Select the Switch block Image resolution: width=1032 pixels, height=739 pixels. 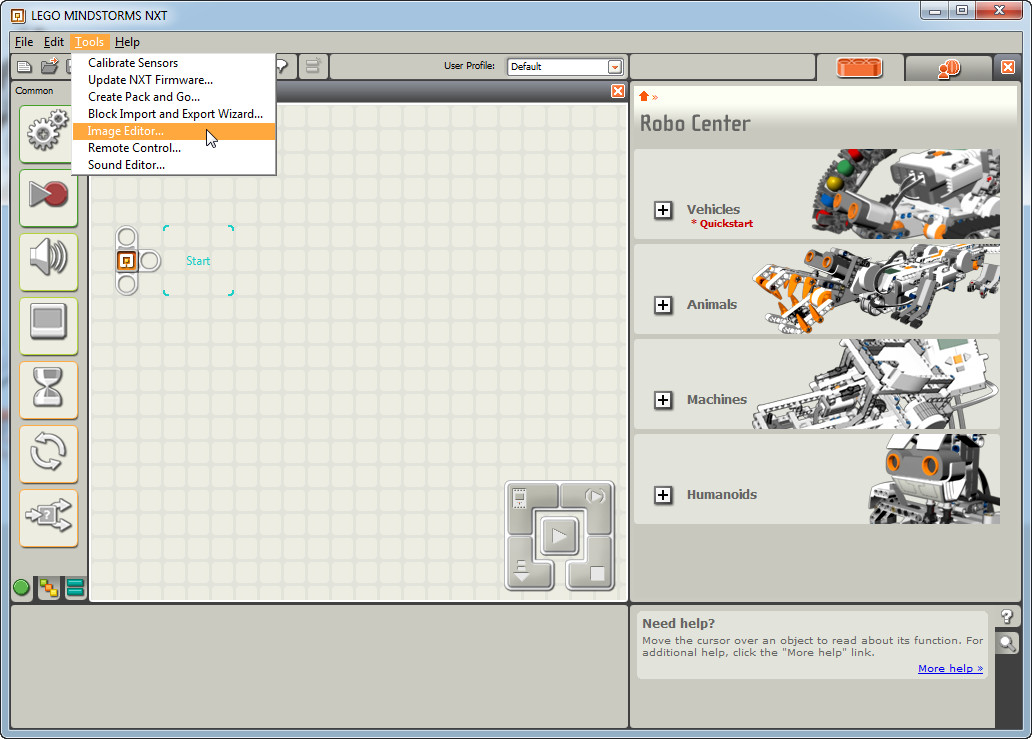(x=49, y=517)
